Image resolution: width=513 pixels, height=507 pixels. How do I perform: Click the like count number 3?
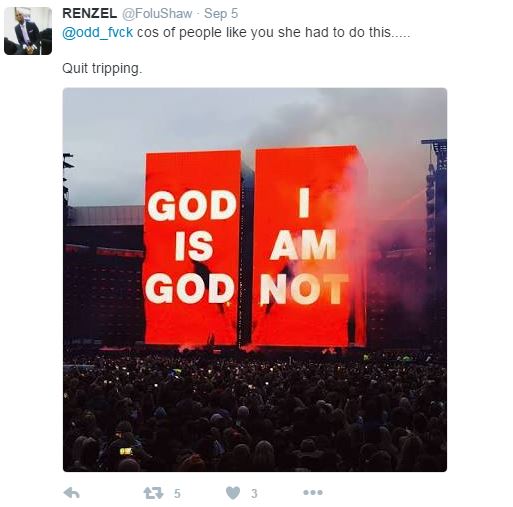click(254, 493)
